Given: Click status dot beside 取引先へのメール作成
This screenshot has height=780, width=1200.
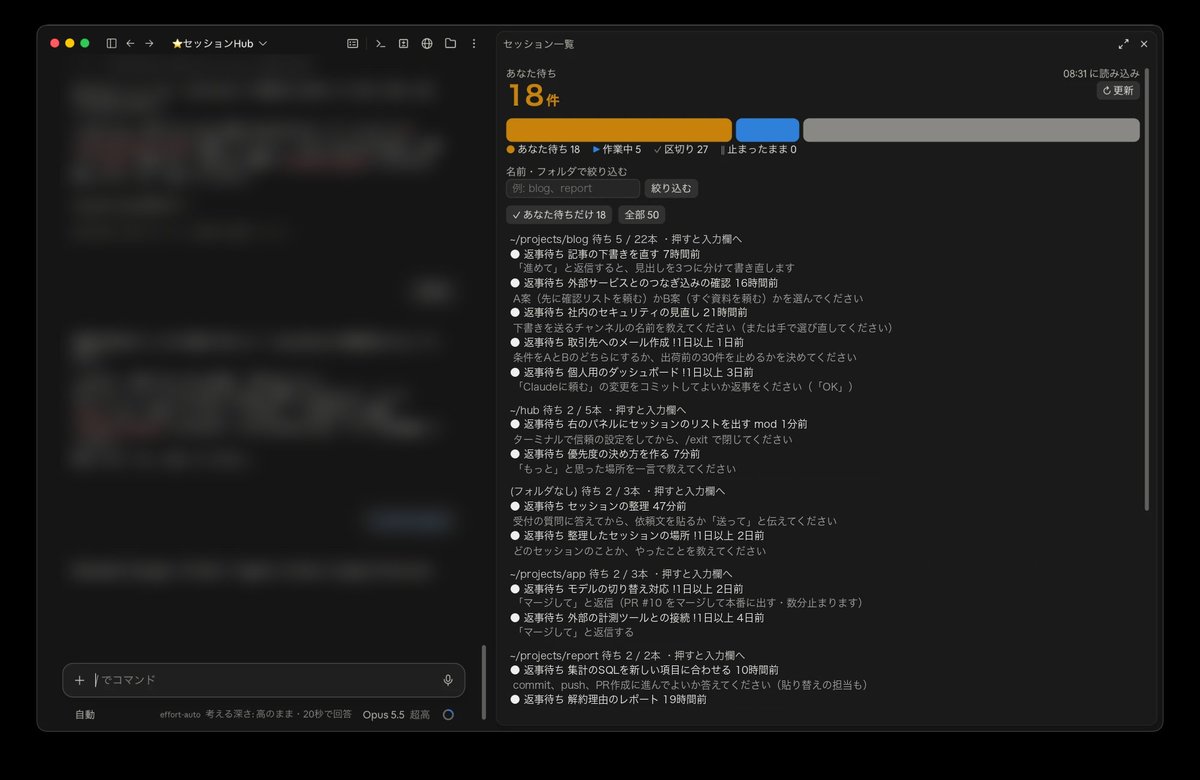Looking at the screenshot, I should tap(515, 343).
